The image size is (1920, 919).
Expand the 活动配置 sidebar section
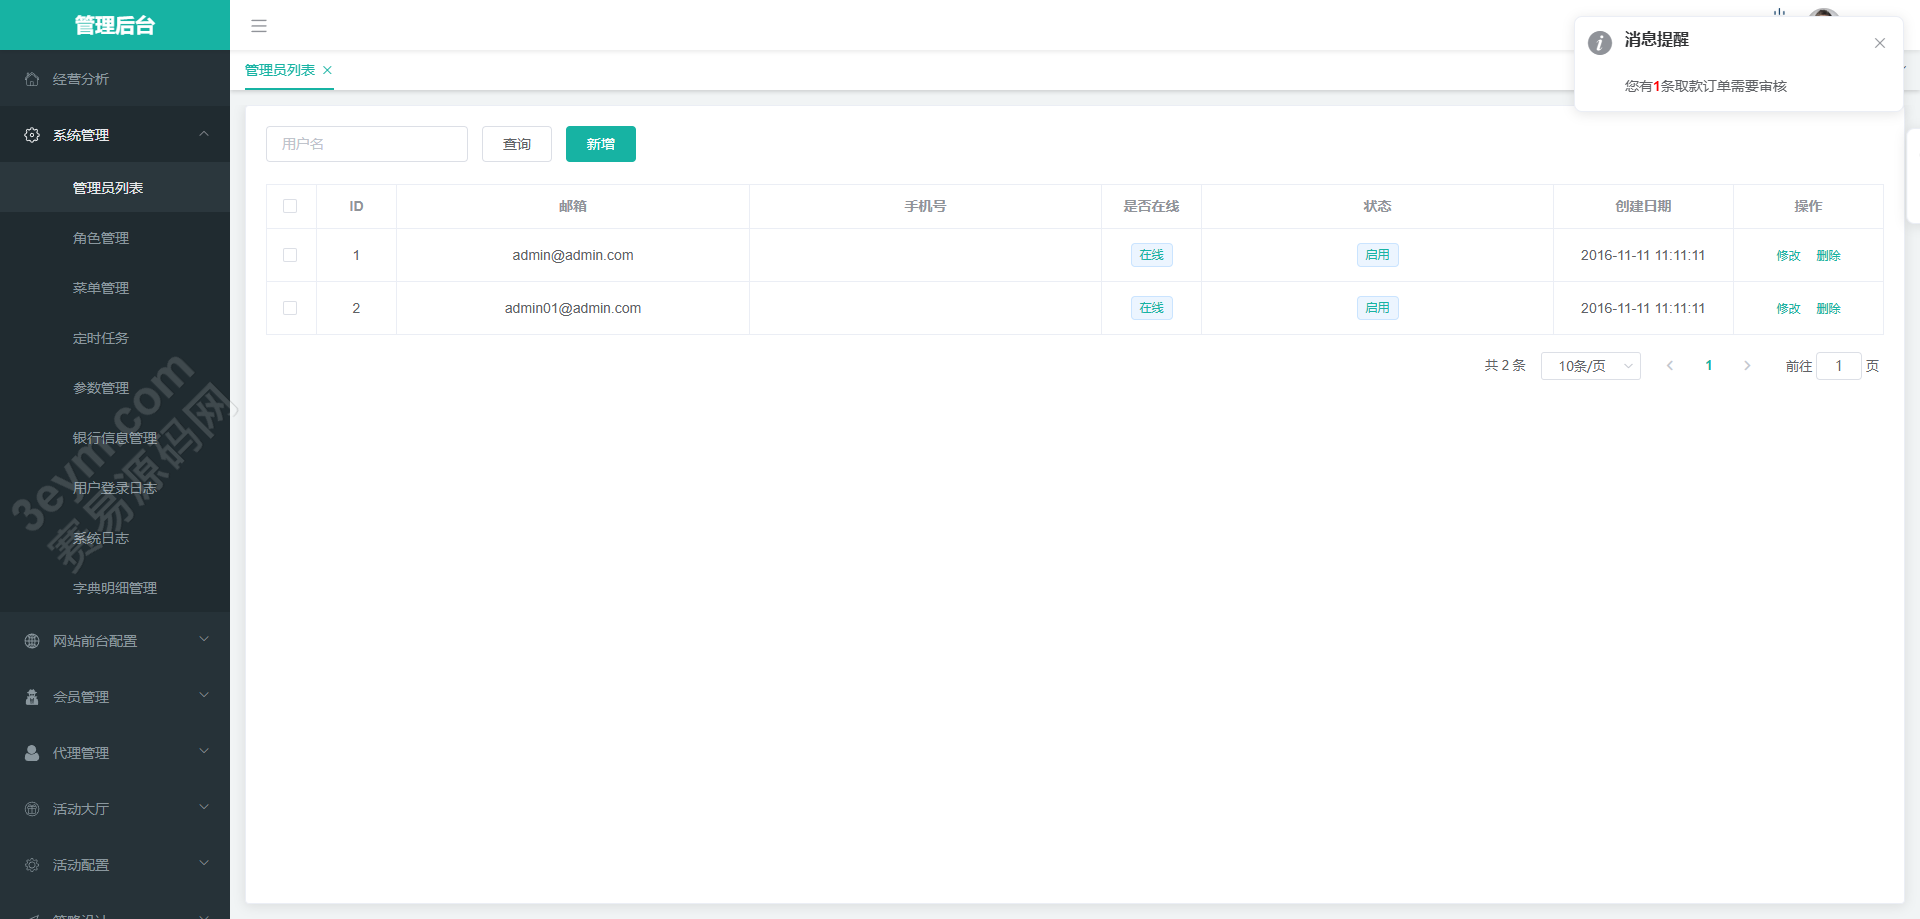tap(115, 865)
